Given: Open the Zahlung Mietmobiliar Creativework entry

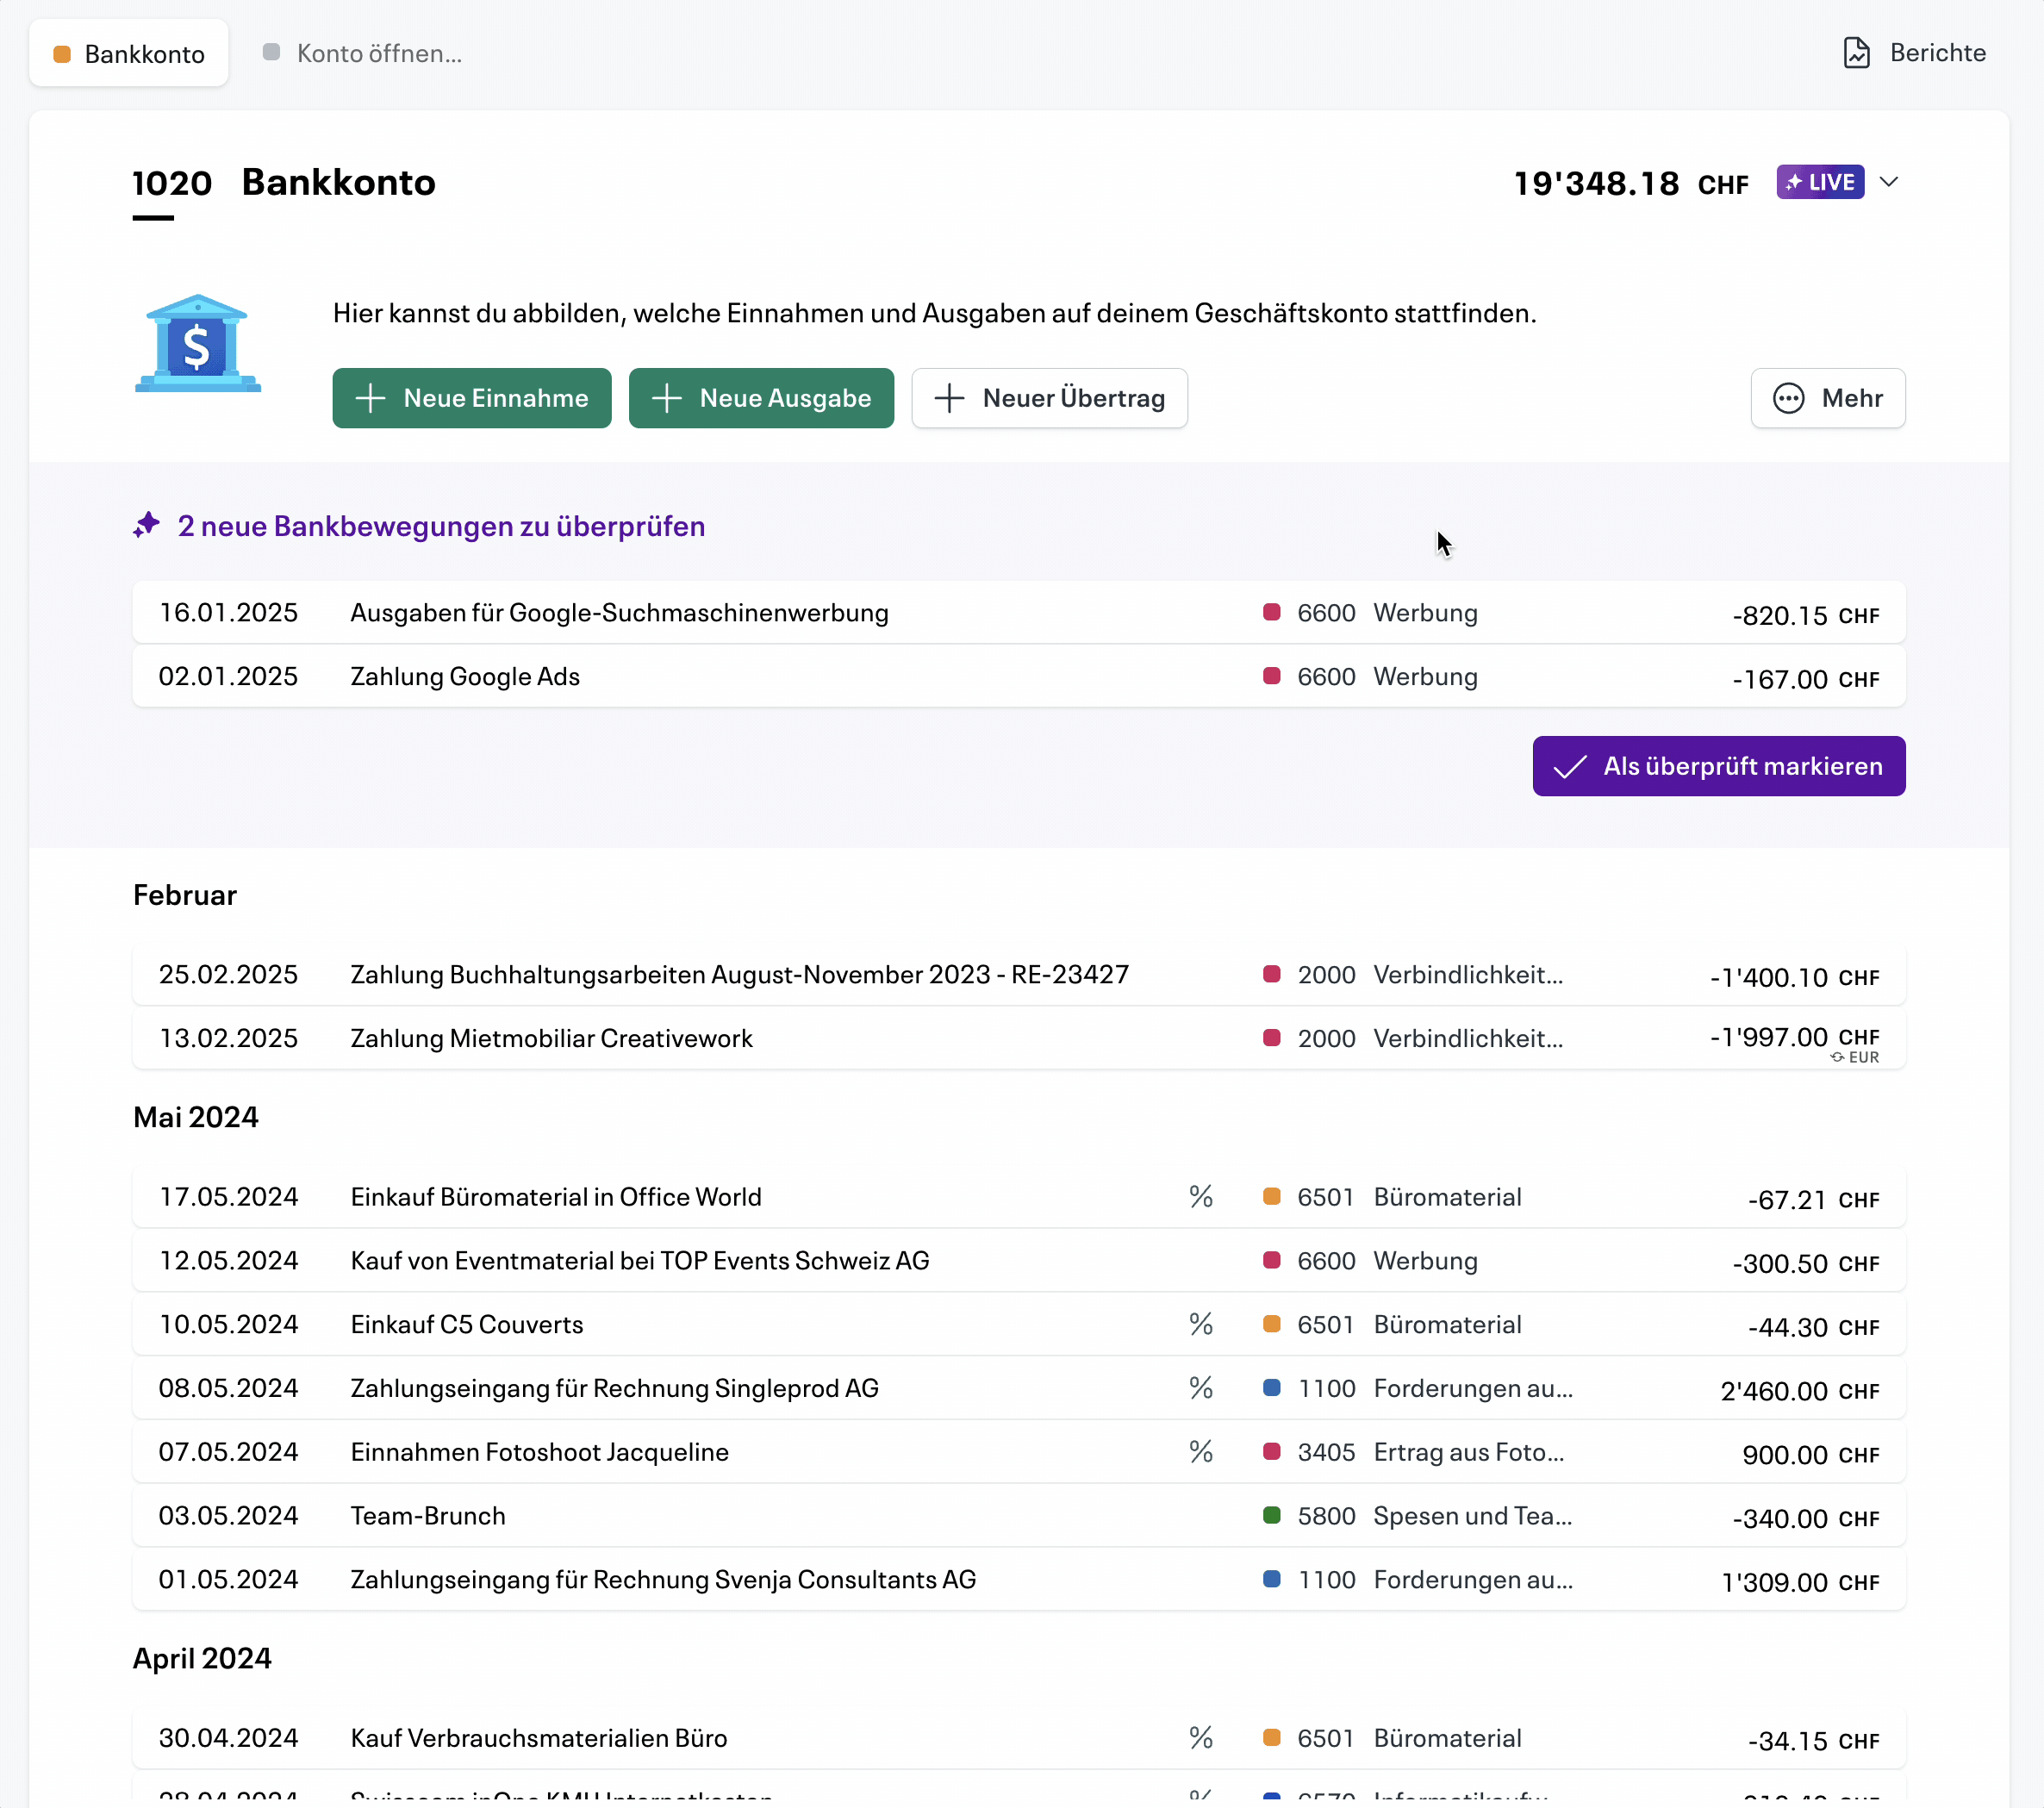Looking at the screenshot, I should coord(551,1038).
